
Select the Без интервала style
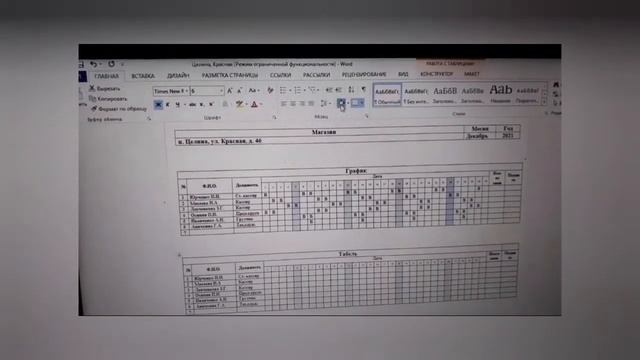pos(416,96)
